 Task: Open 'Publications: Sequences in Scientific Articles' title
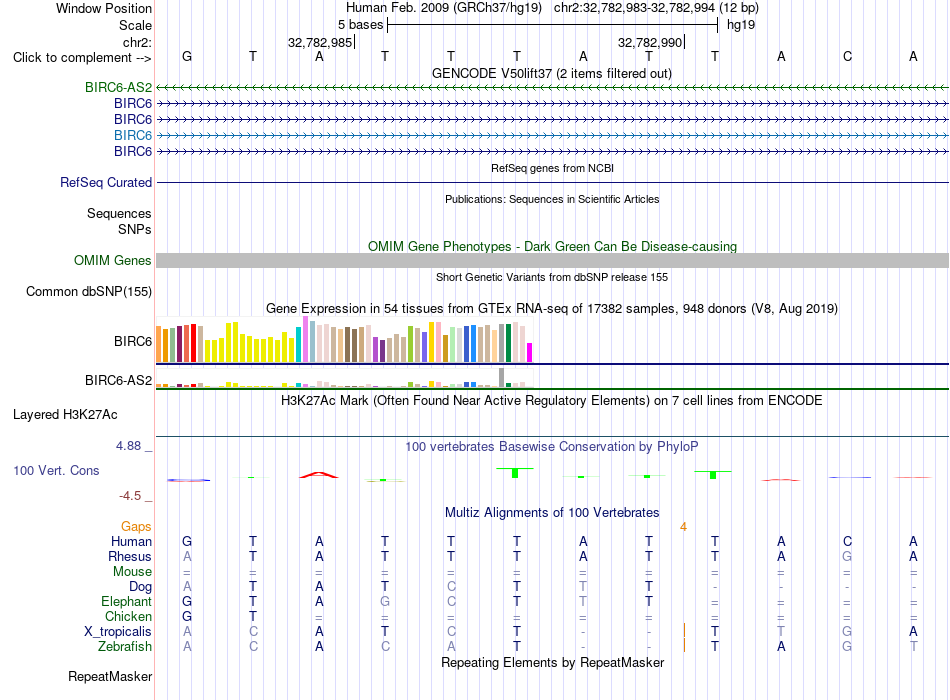click(552, 199)
